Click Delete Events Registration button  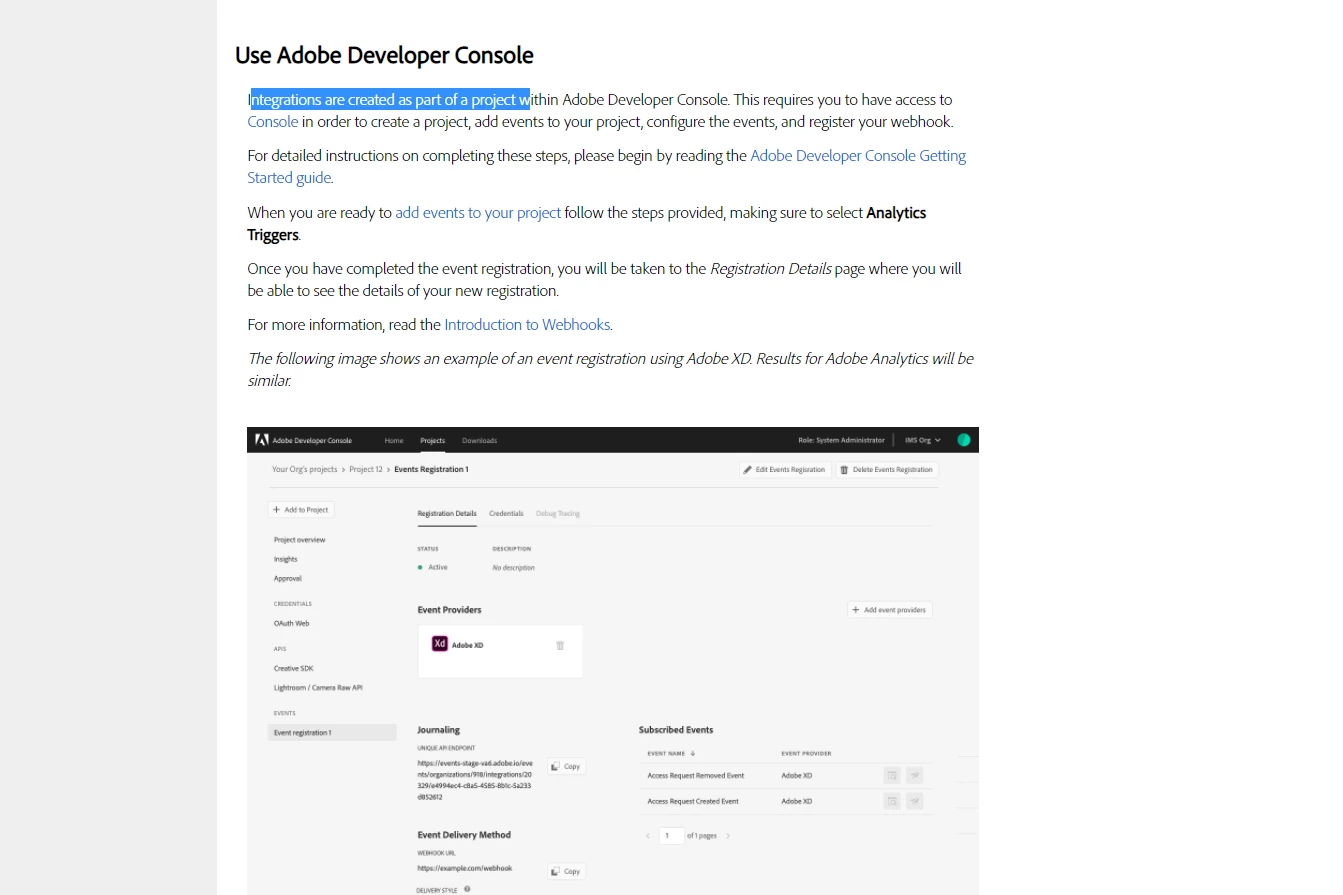tap(887, 469)
